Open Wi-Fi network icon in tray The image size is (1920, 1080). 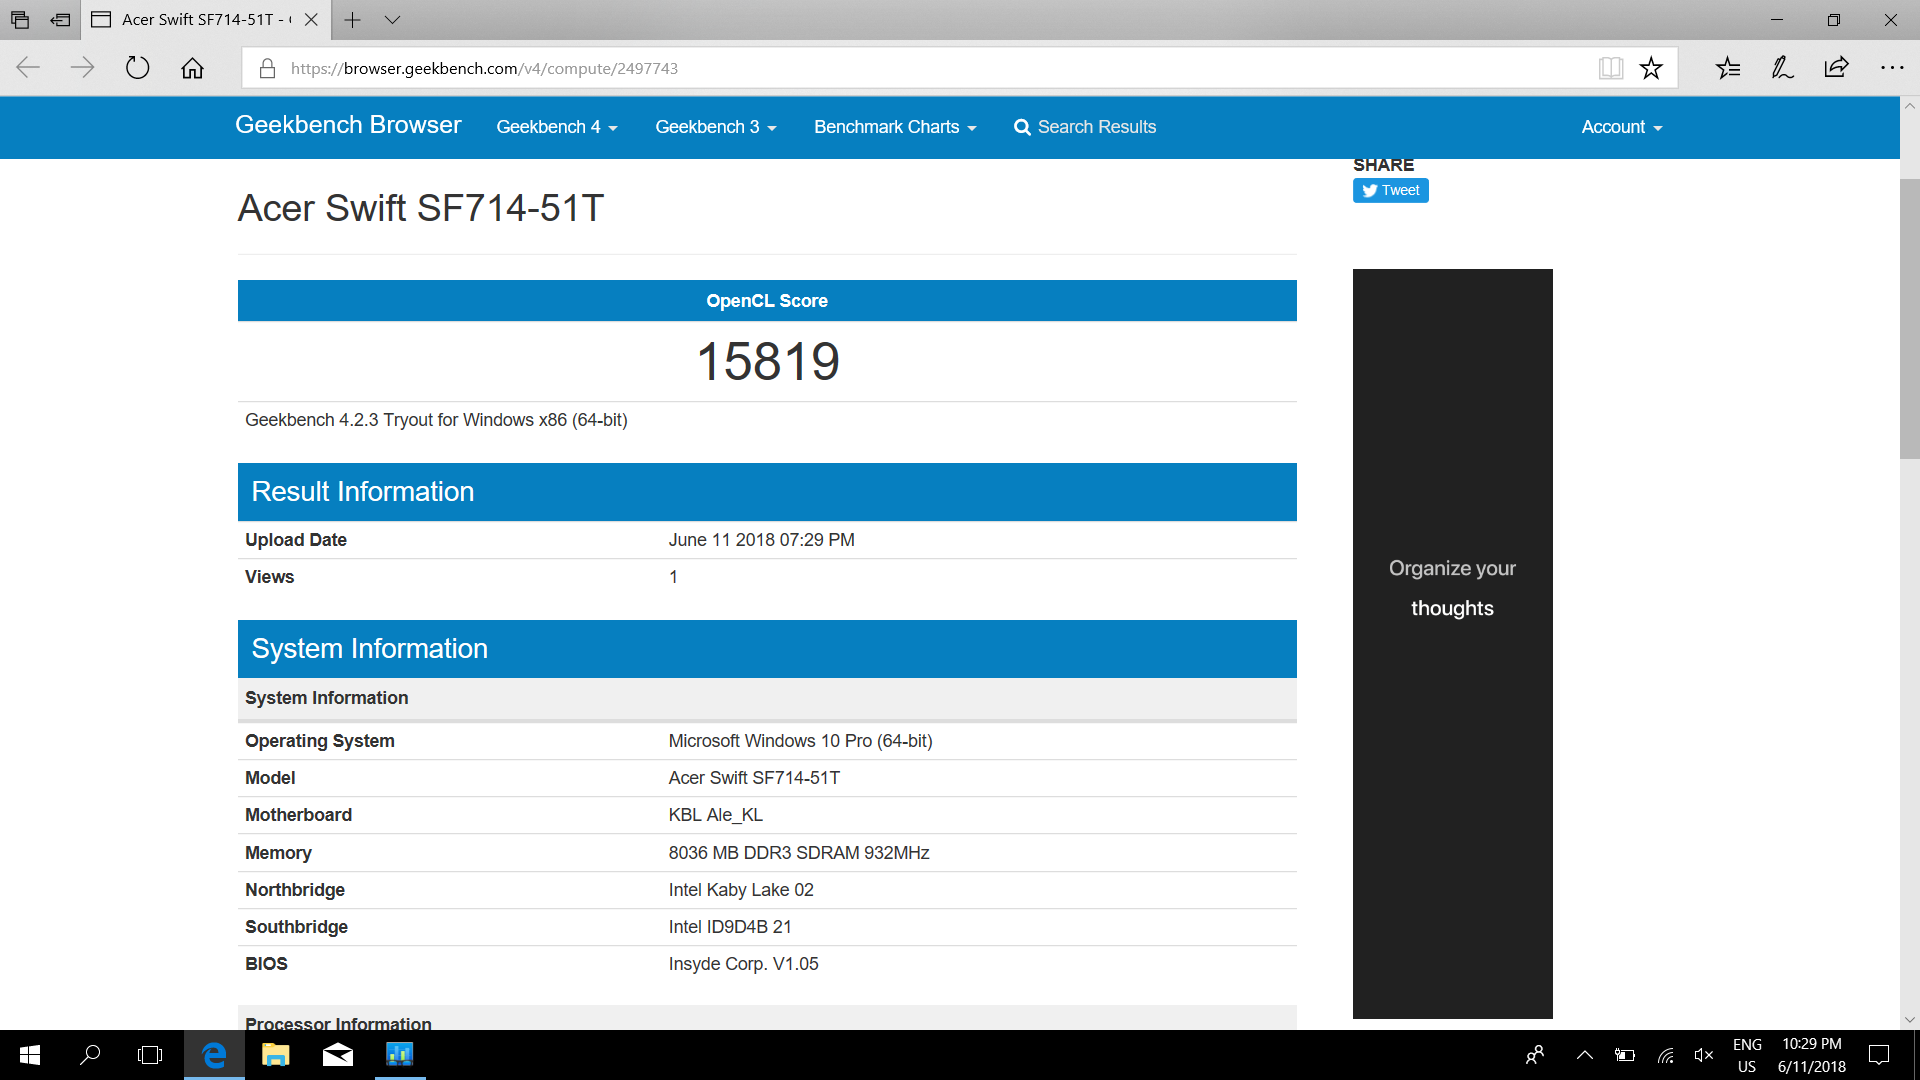(1665, 1055)
